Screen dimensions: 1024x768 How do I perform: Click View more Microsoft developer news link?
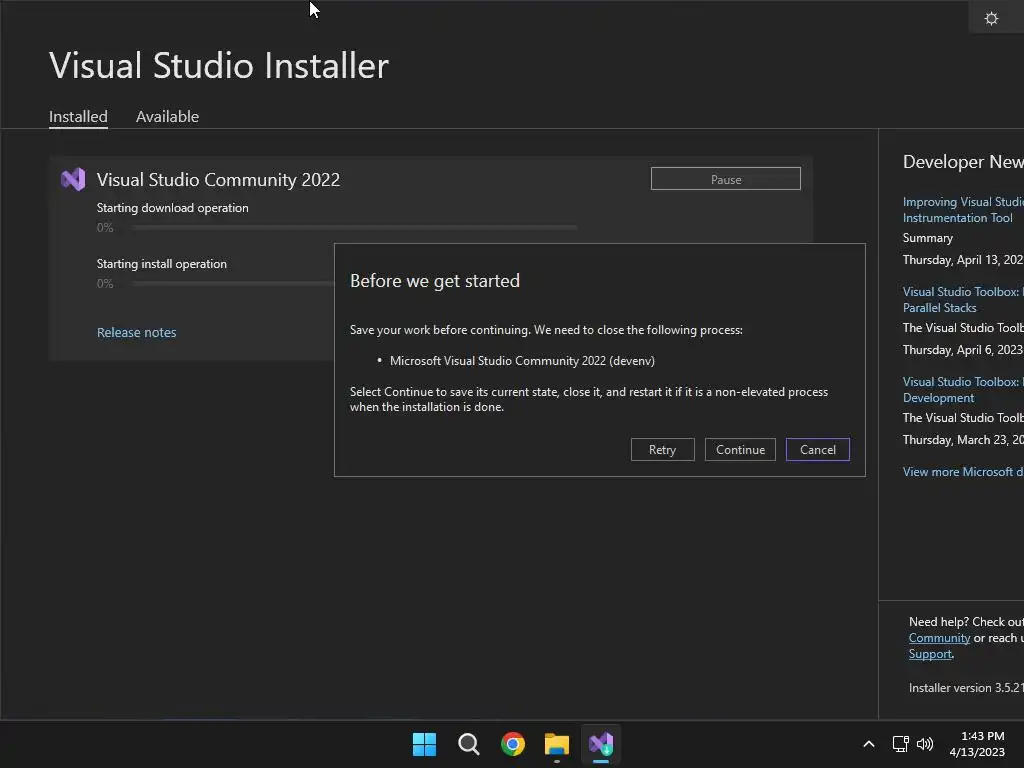pos(963,472)
